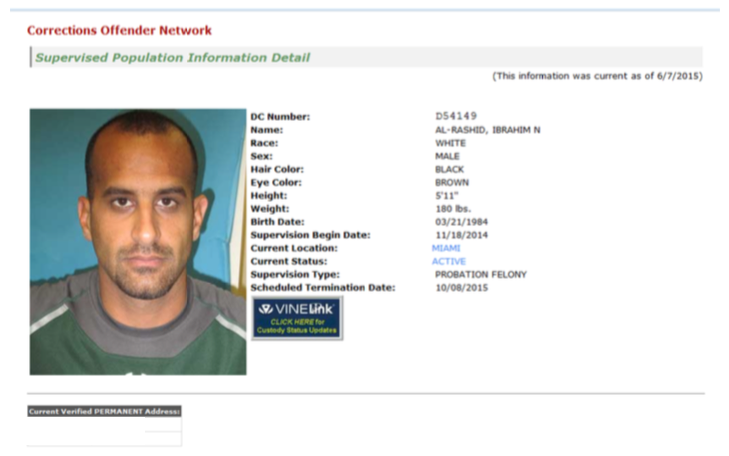Click the Corrections Offender Network heading
The height and width of the screenshot is (456, 729).
tap(119, 31)
